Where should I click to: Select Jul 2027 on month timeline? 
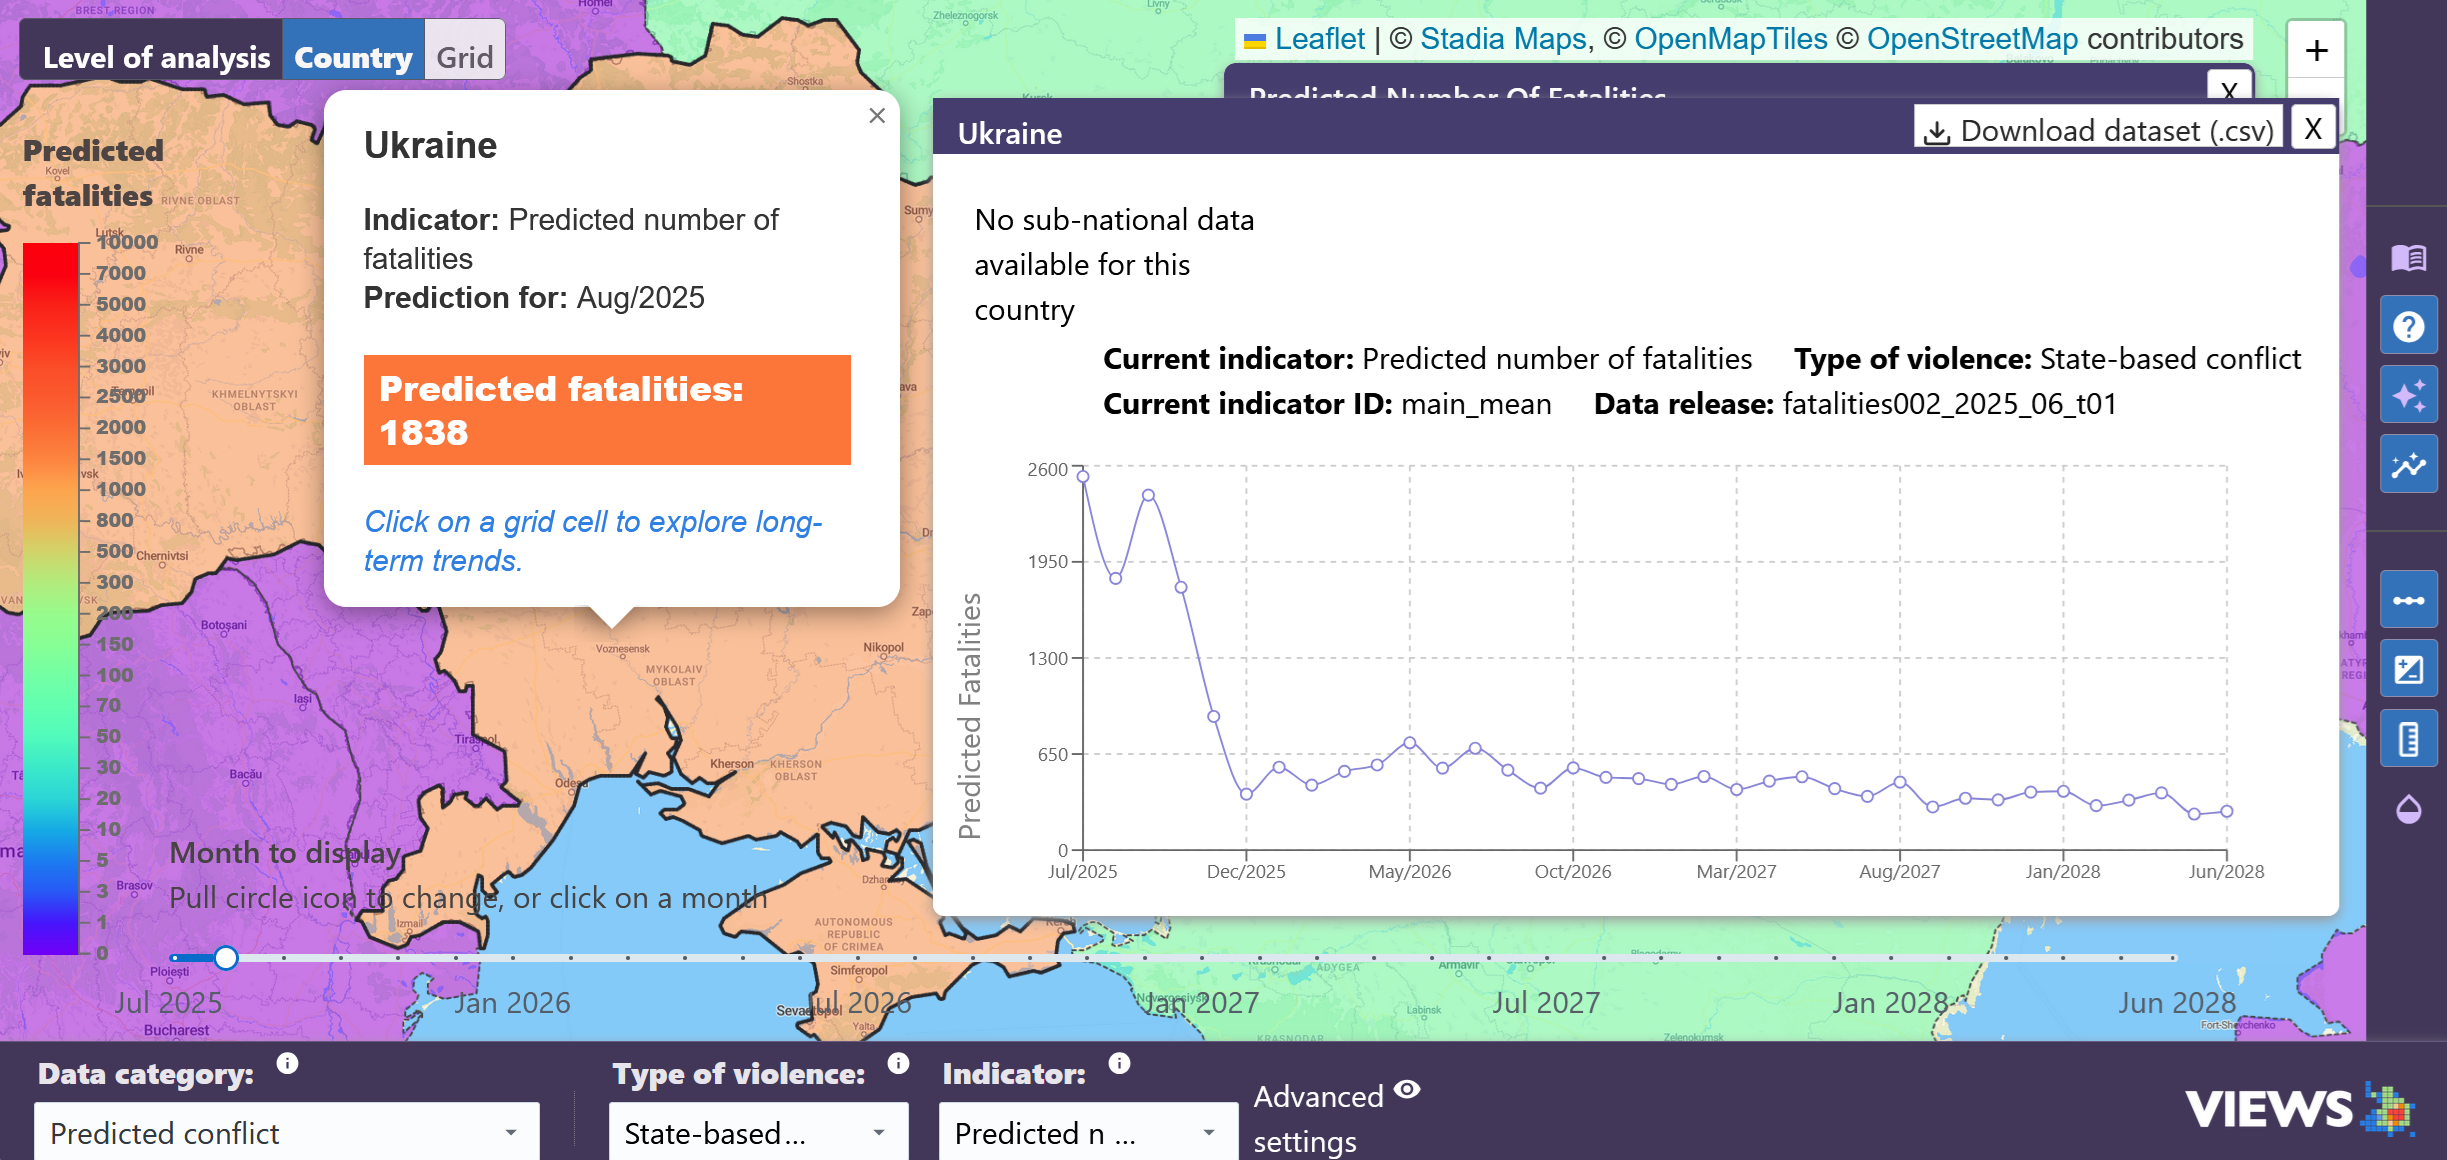tap(1546, 1003)
